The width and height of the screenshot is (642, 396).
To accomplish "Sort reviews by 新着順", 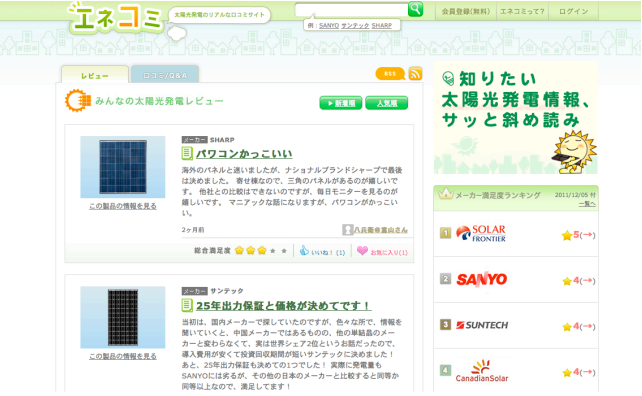I will tap(341, 103).
